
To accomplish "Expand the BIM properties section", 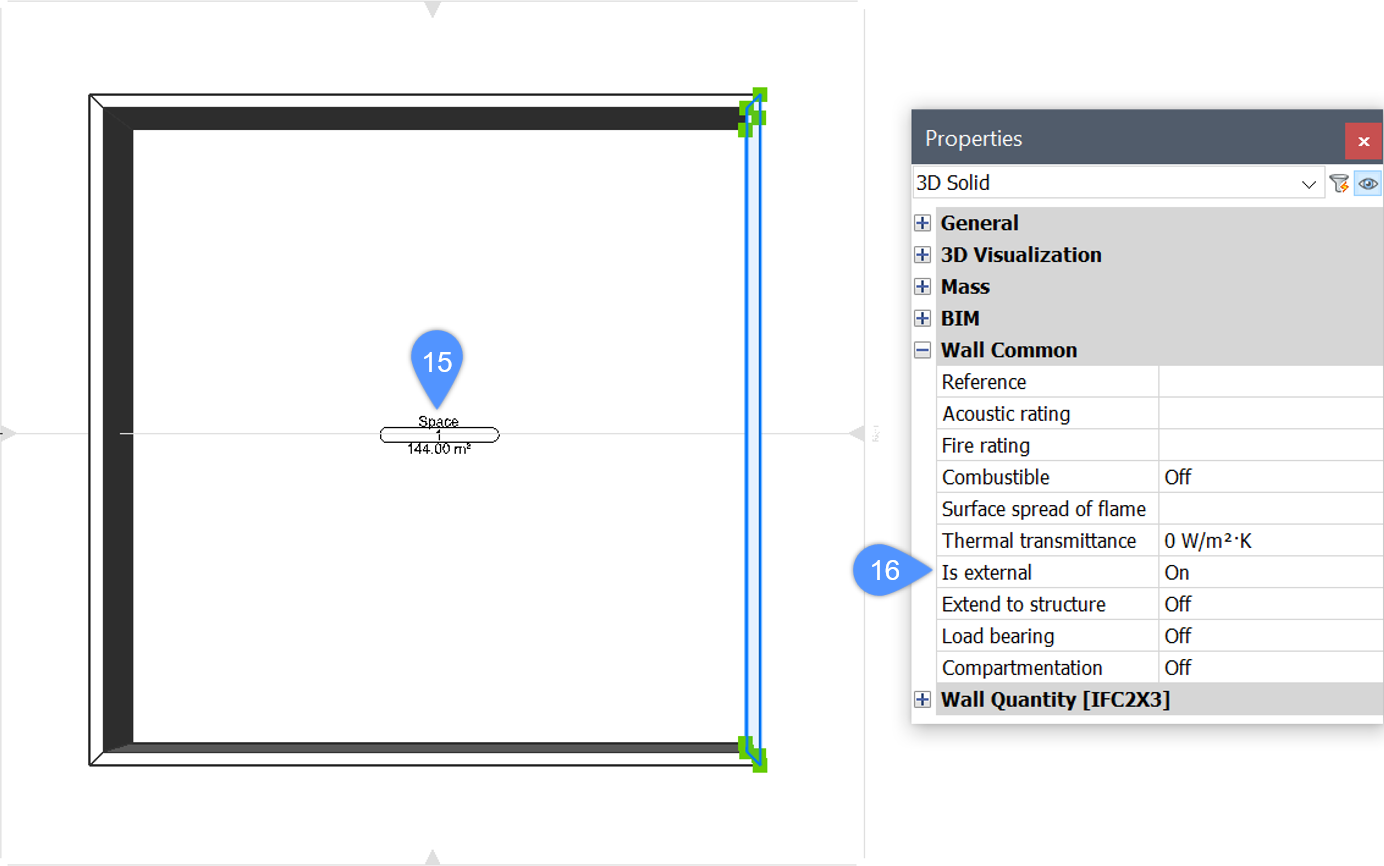I will [922, 319].
